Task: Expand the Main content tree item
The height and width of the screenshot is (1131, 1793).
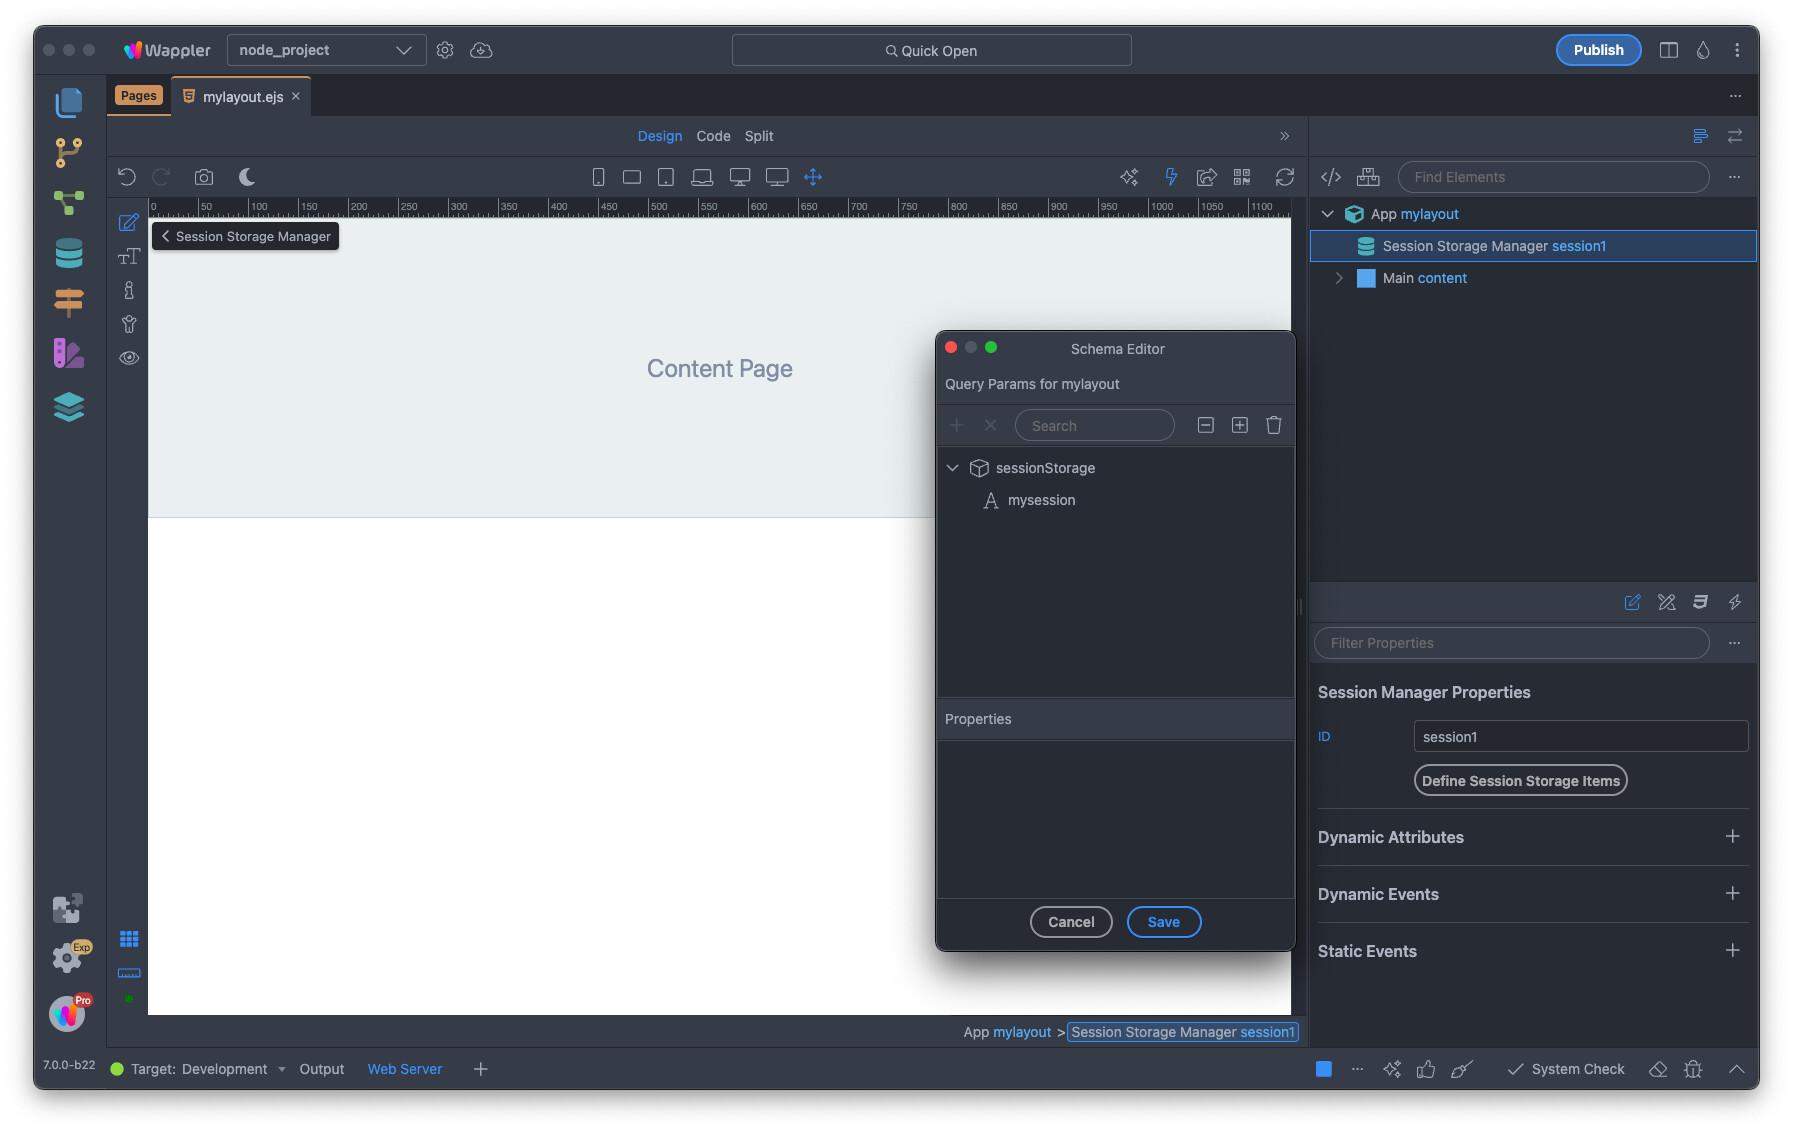Action: 1339,278
